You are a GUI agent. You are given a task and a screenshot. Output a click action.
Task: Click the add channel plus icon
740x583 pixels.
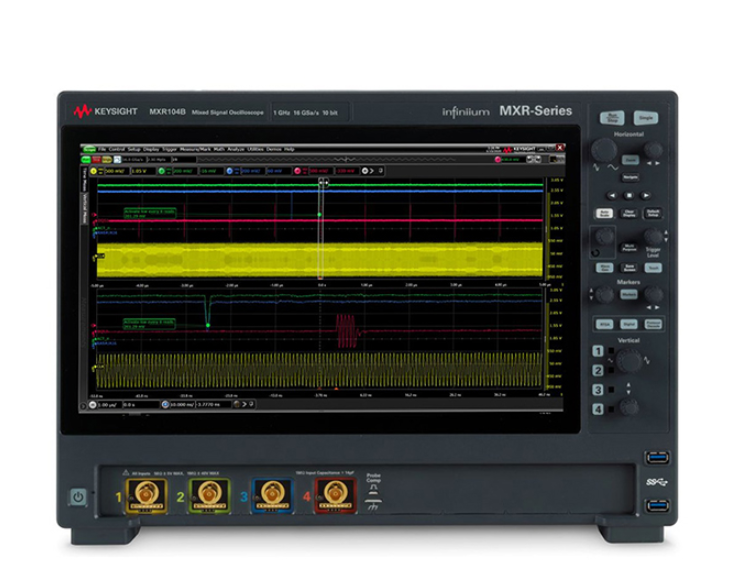(365, 171)
